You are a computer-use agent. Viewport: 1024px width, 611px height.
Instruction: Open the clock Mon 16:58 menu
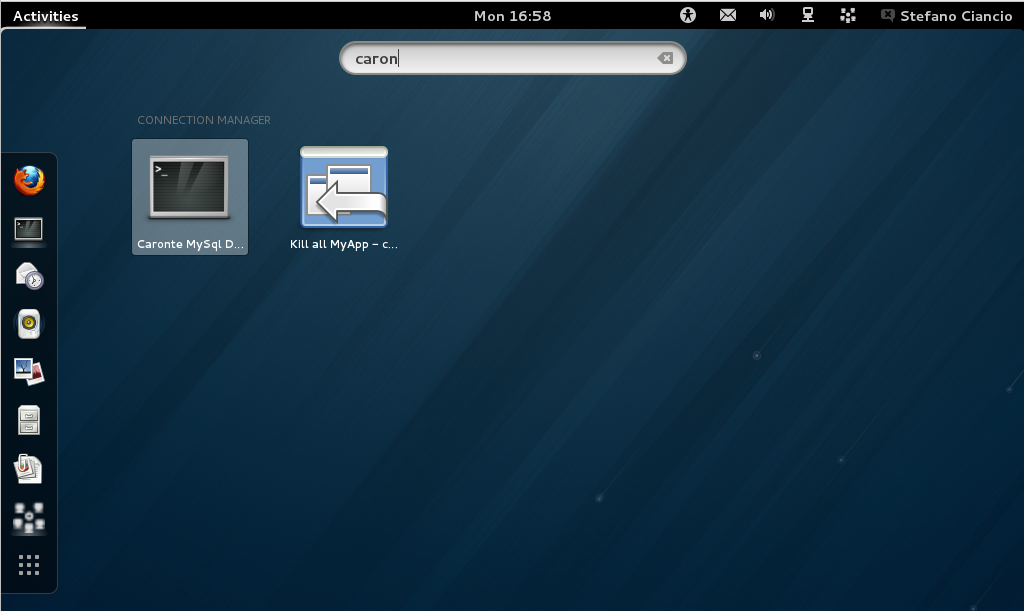[x=513, y=16]
